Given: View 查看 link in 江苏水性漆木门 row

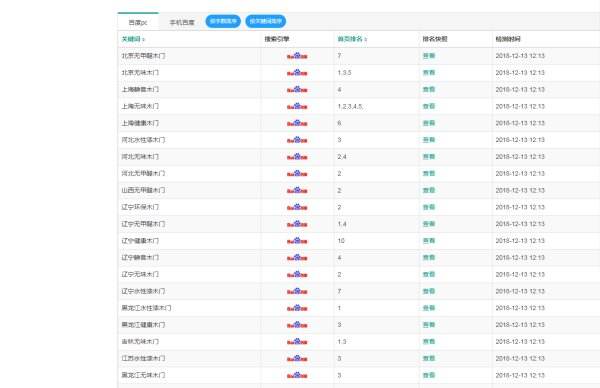Looking at the screenshot, I should [429, 359].
